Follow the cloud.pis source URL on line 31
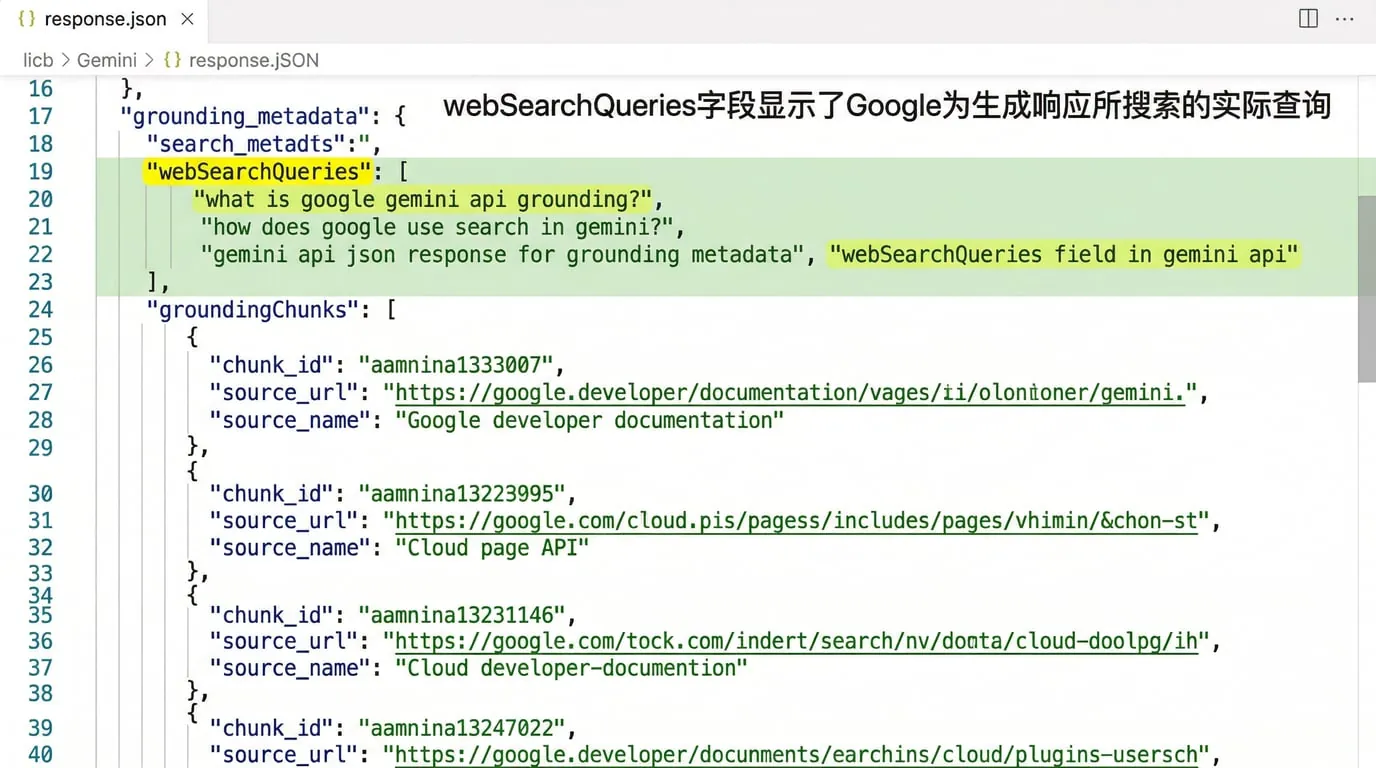 [796, 521]
